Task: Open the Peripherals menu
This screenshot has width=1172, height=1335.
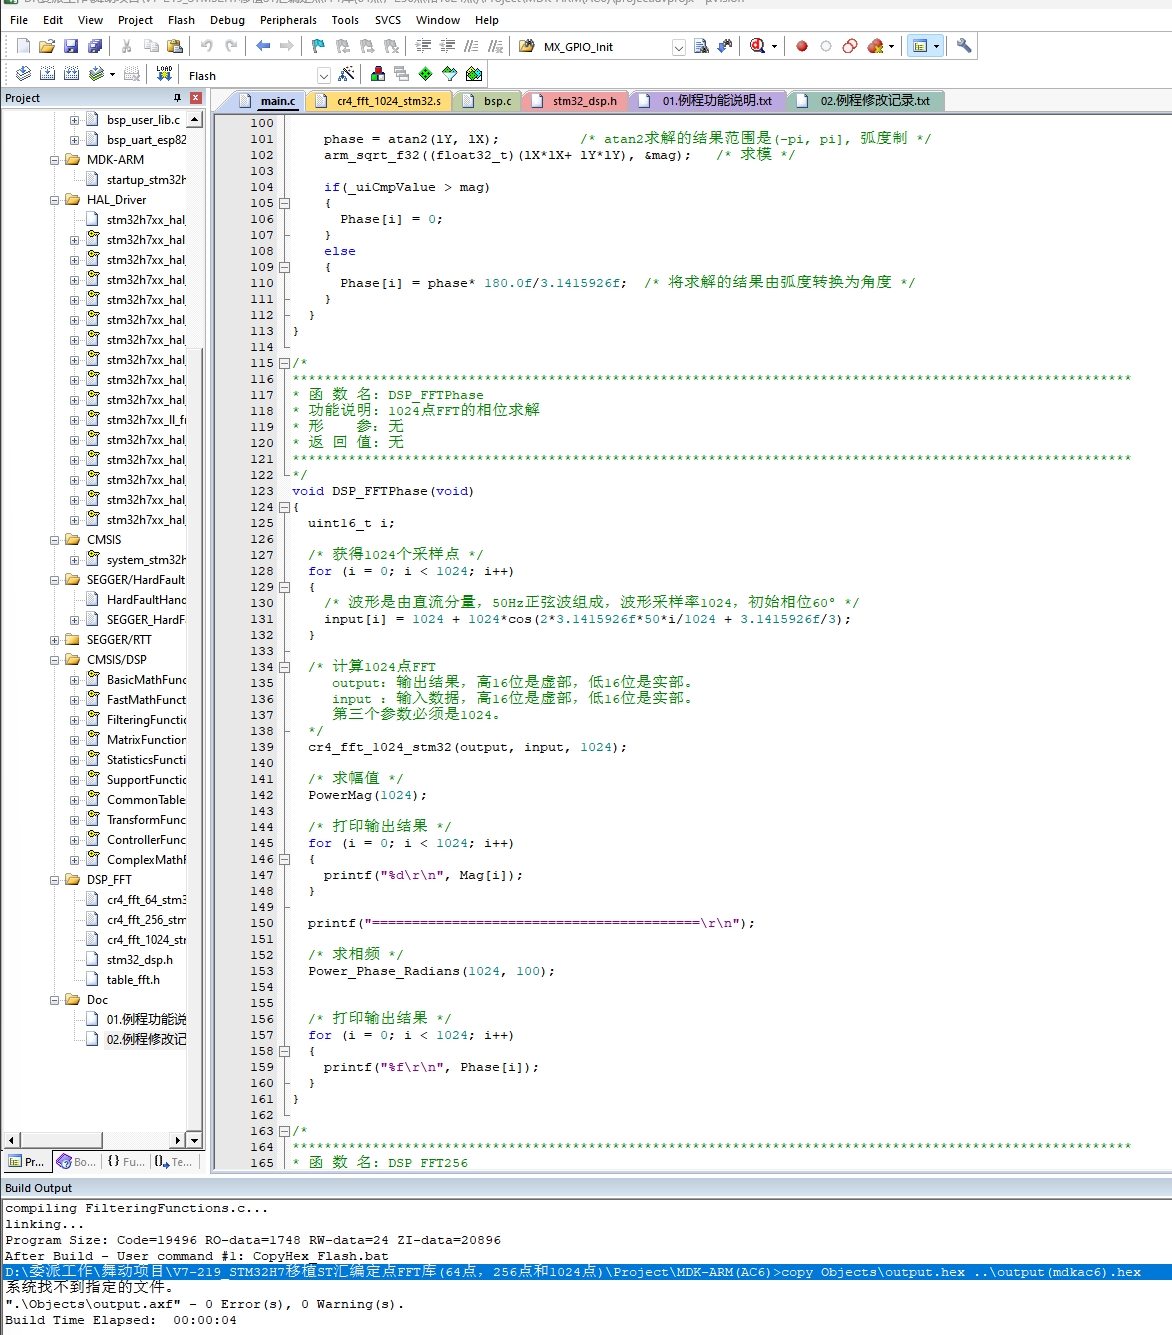Action: 288,20
